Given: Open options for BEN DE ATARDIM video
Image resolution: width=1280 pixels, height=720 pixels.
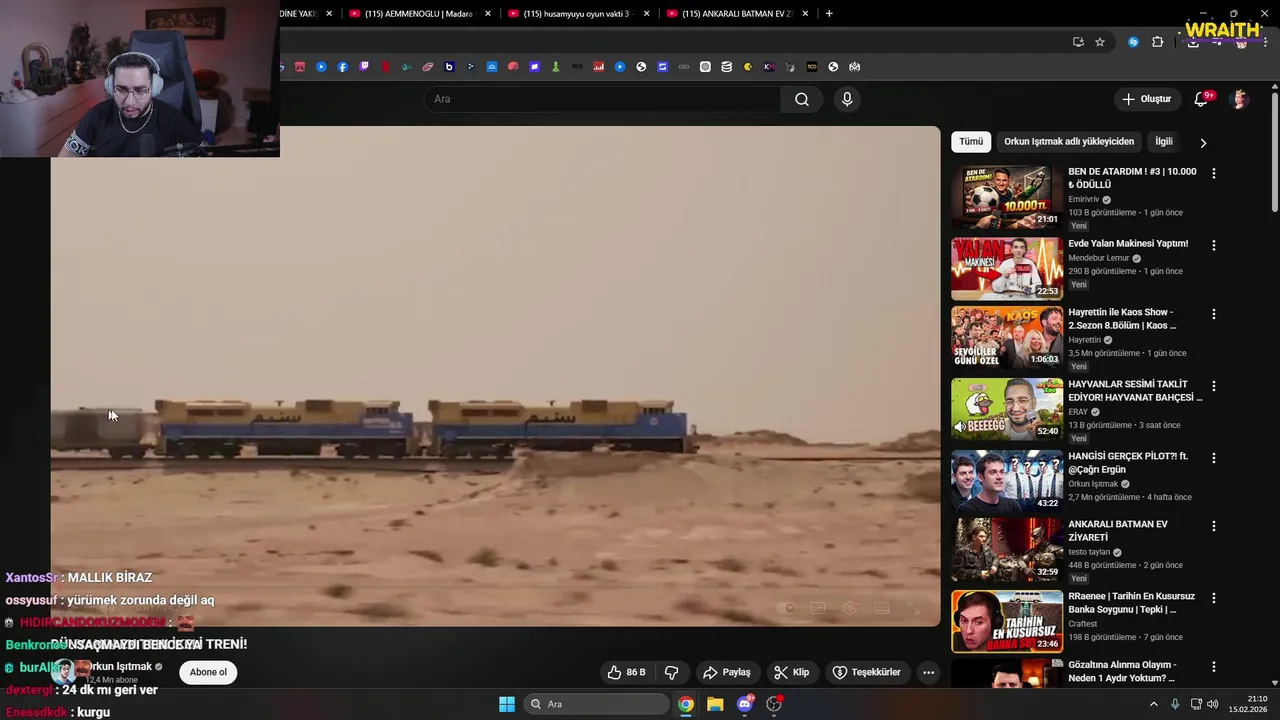Looking at the screenshot, I should point(1213,173).
